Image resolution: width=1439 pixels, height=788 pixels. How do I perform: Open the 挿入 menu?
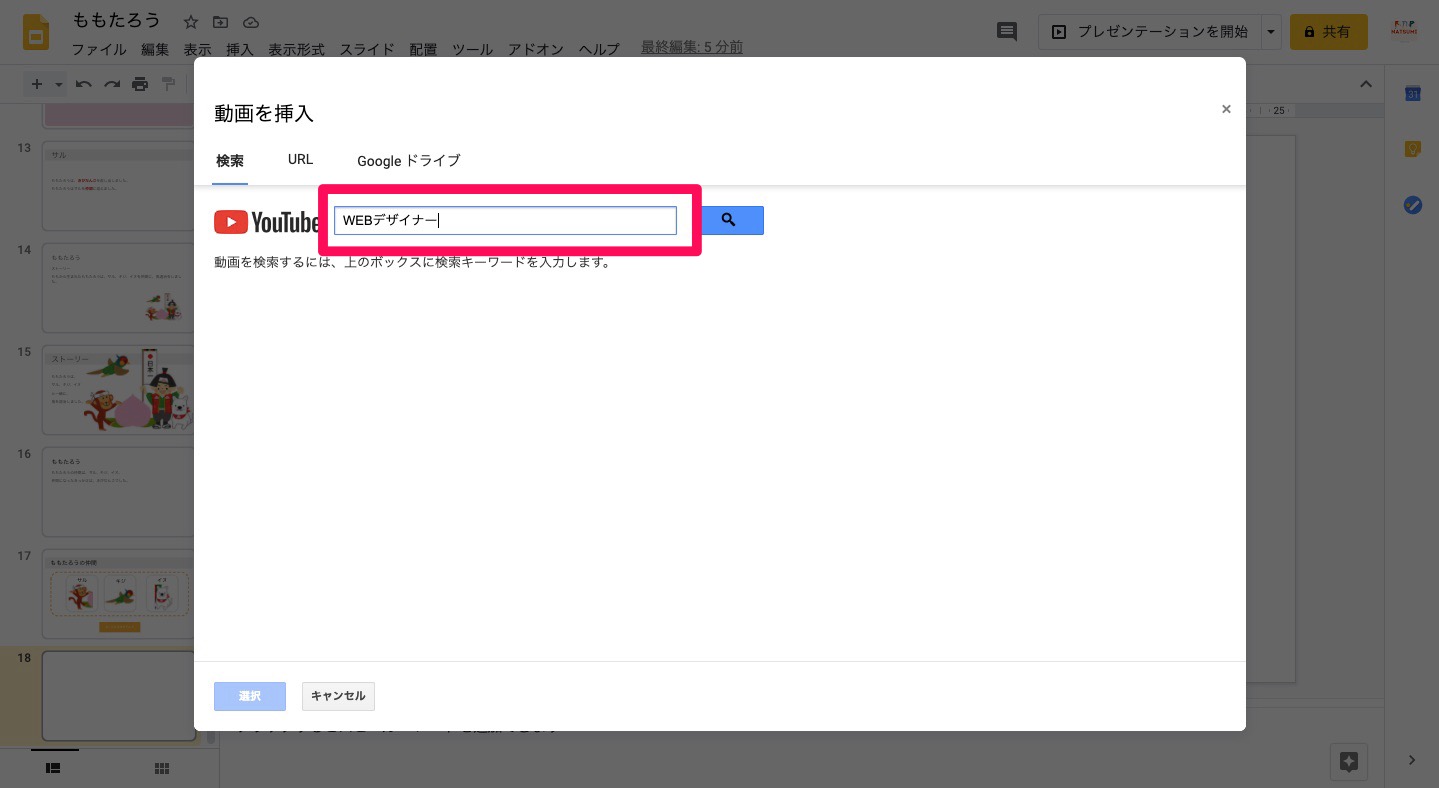240,49
